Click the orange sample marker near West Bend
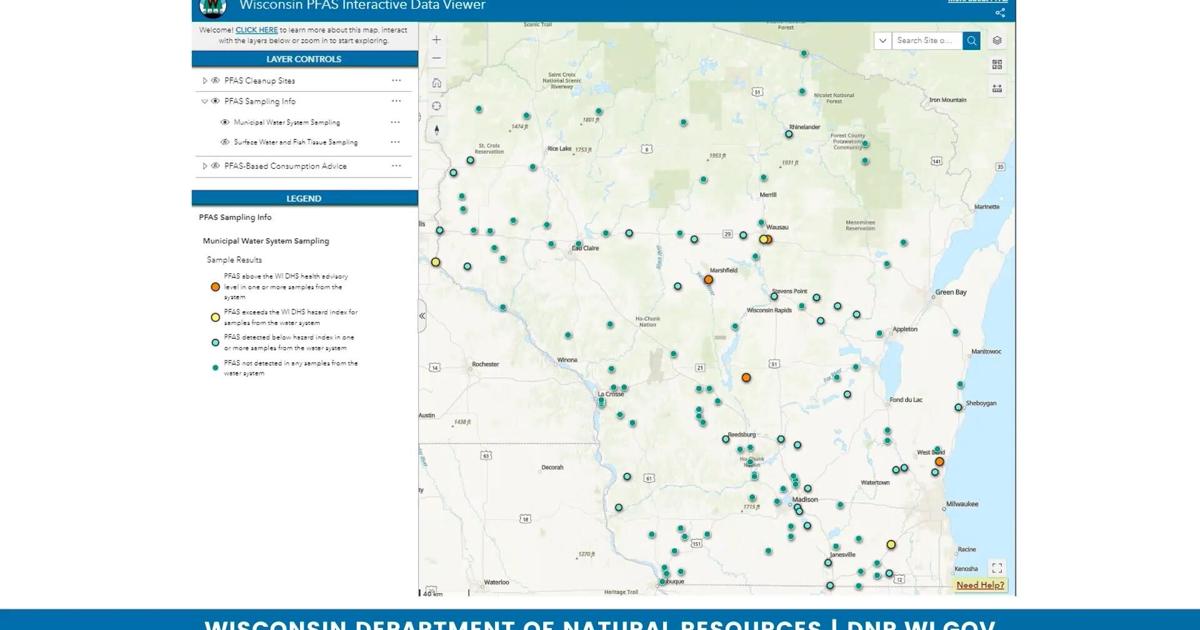This screenshot has height=630, width=1200. [x=939, y=461]
